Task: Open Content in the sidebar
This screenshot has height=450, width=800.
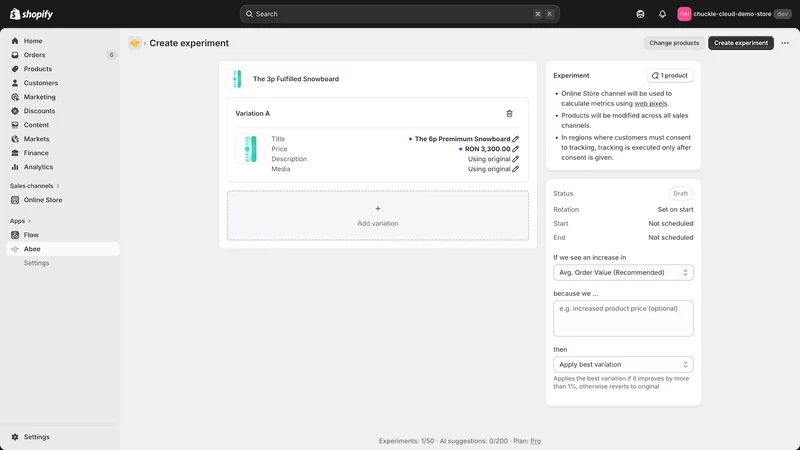Action: 36,124
